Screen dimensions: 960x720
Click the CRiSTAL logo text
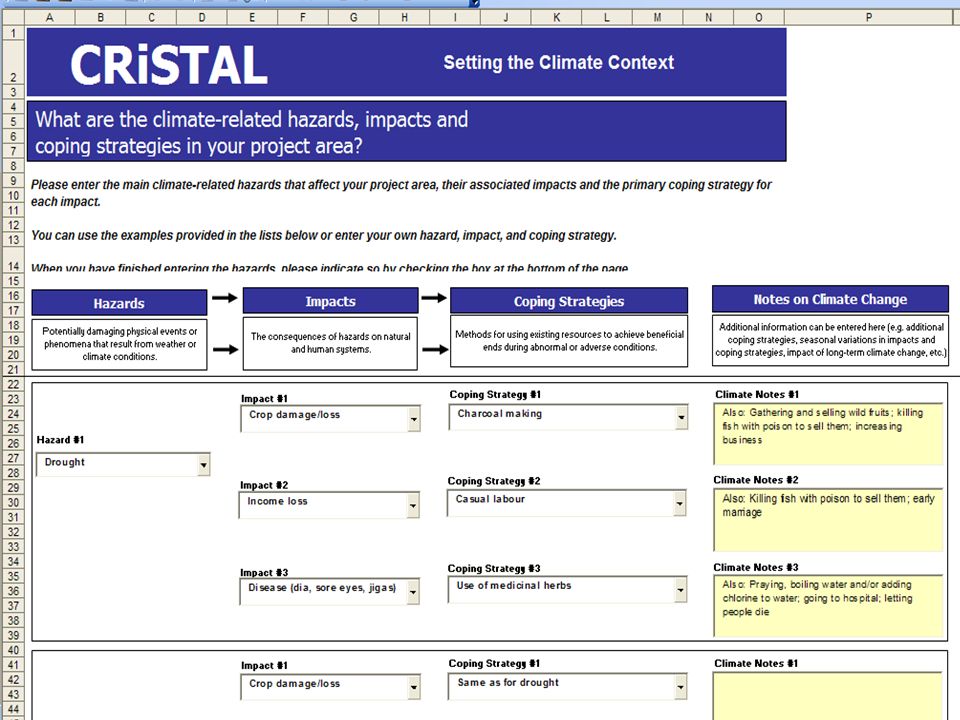tap(169, 64)
